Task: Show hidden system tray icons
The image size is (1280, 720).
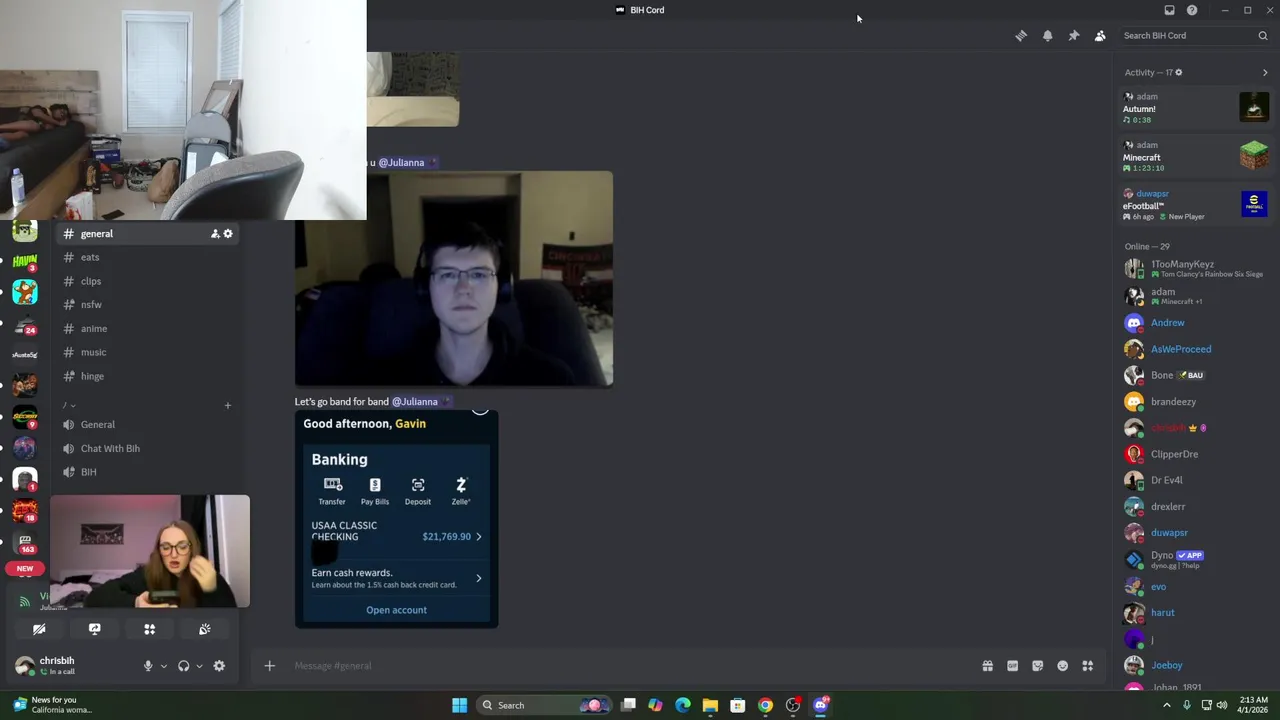Action: pyautogui.click(x=1166, y=705)
